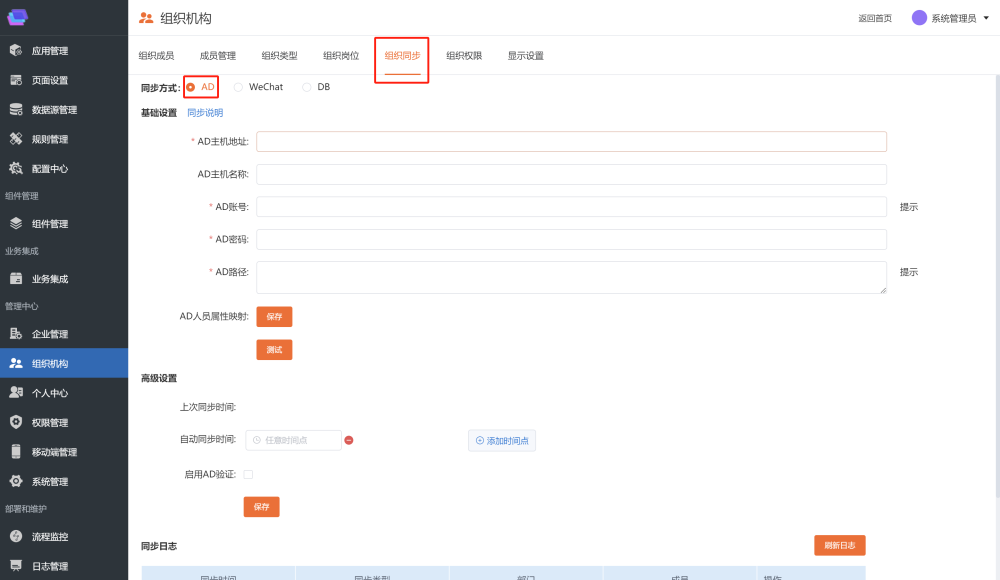This screenshot has height=580, width=1000.
Task: Click the 刷新日志 button
Action: [x=839, y=545]
